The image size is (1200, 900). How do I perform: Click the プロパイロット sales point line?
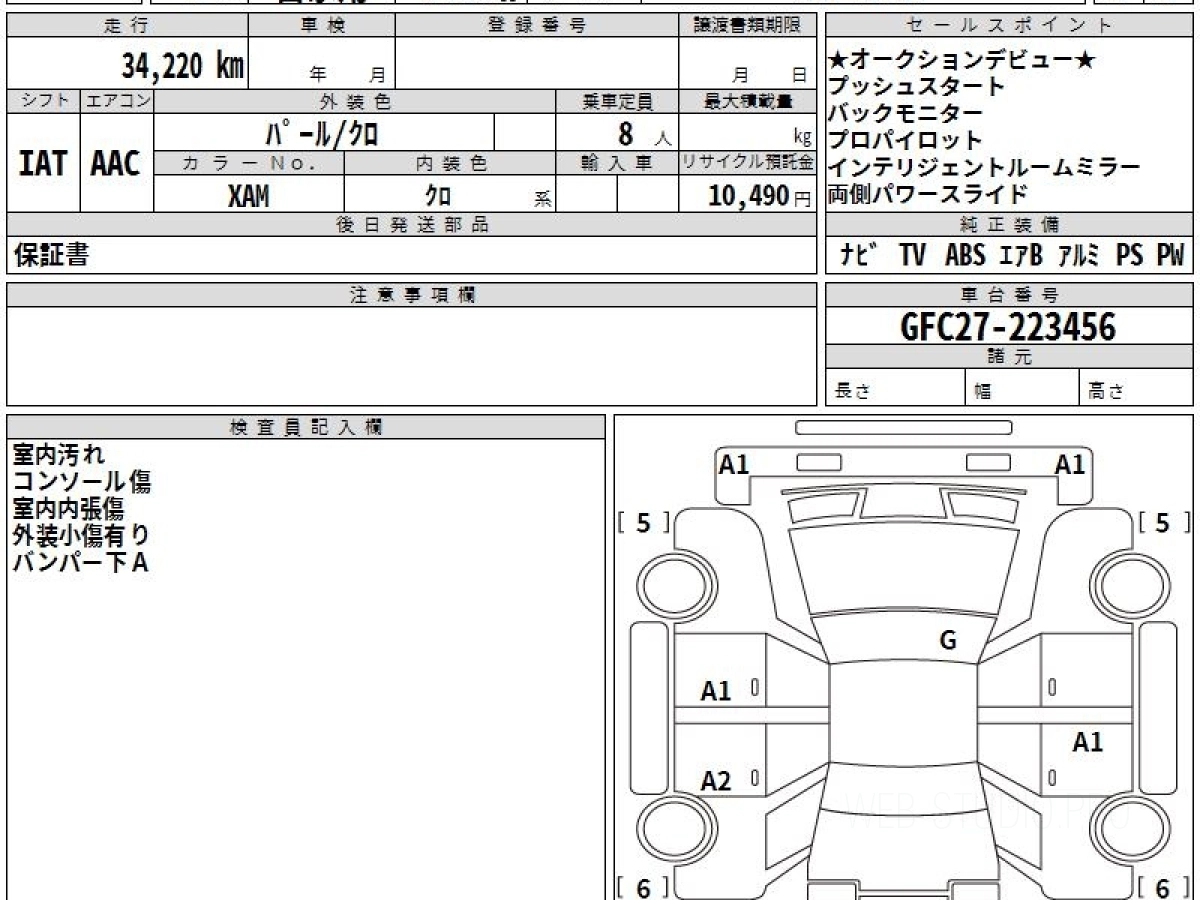click(x=905, y=140)
